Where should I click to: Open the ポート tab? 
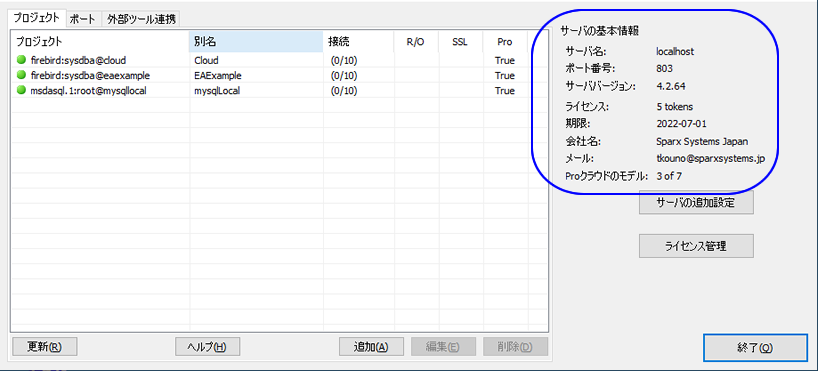[x=83, y=19]
